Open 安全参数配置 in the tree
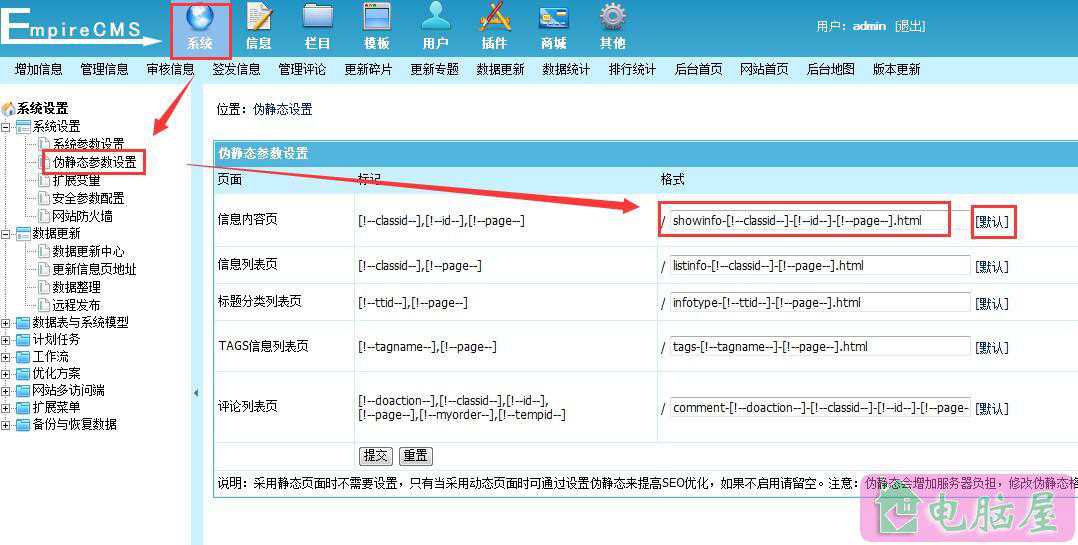The image size is (1078, 545). coord(89,199)
